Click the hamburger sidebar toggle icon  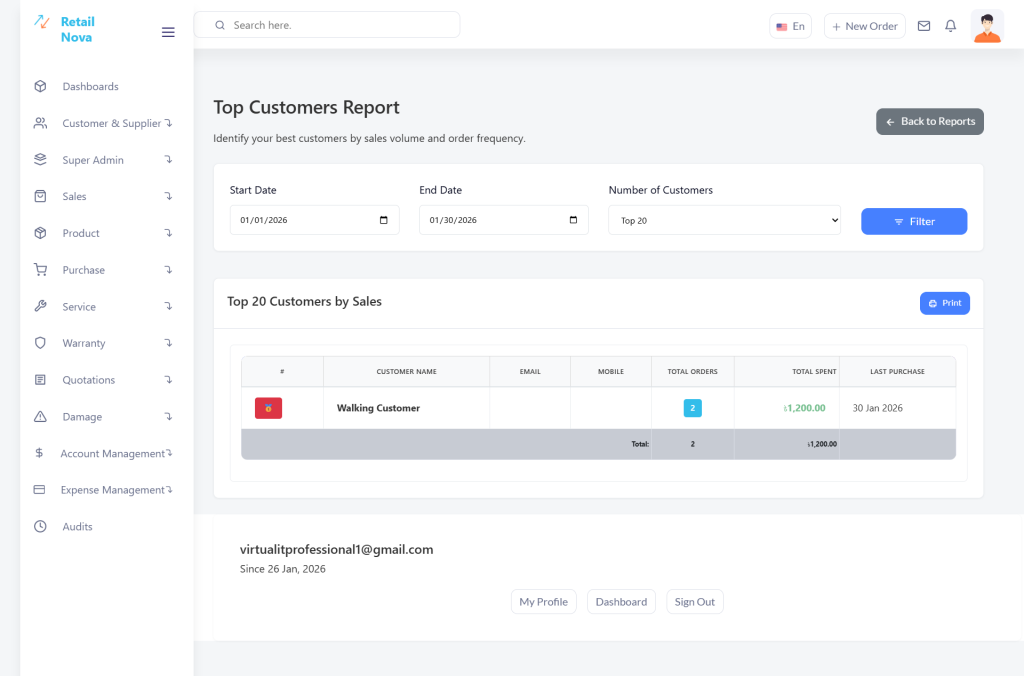(168, 32)
